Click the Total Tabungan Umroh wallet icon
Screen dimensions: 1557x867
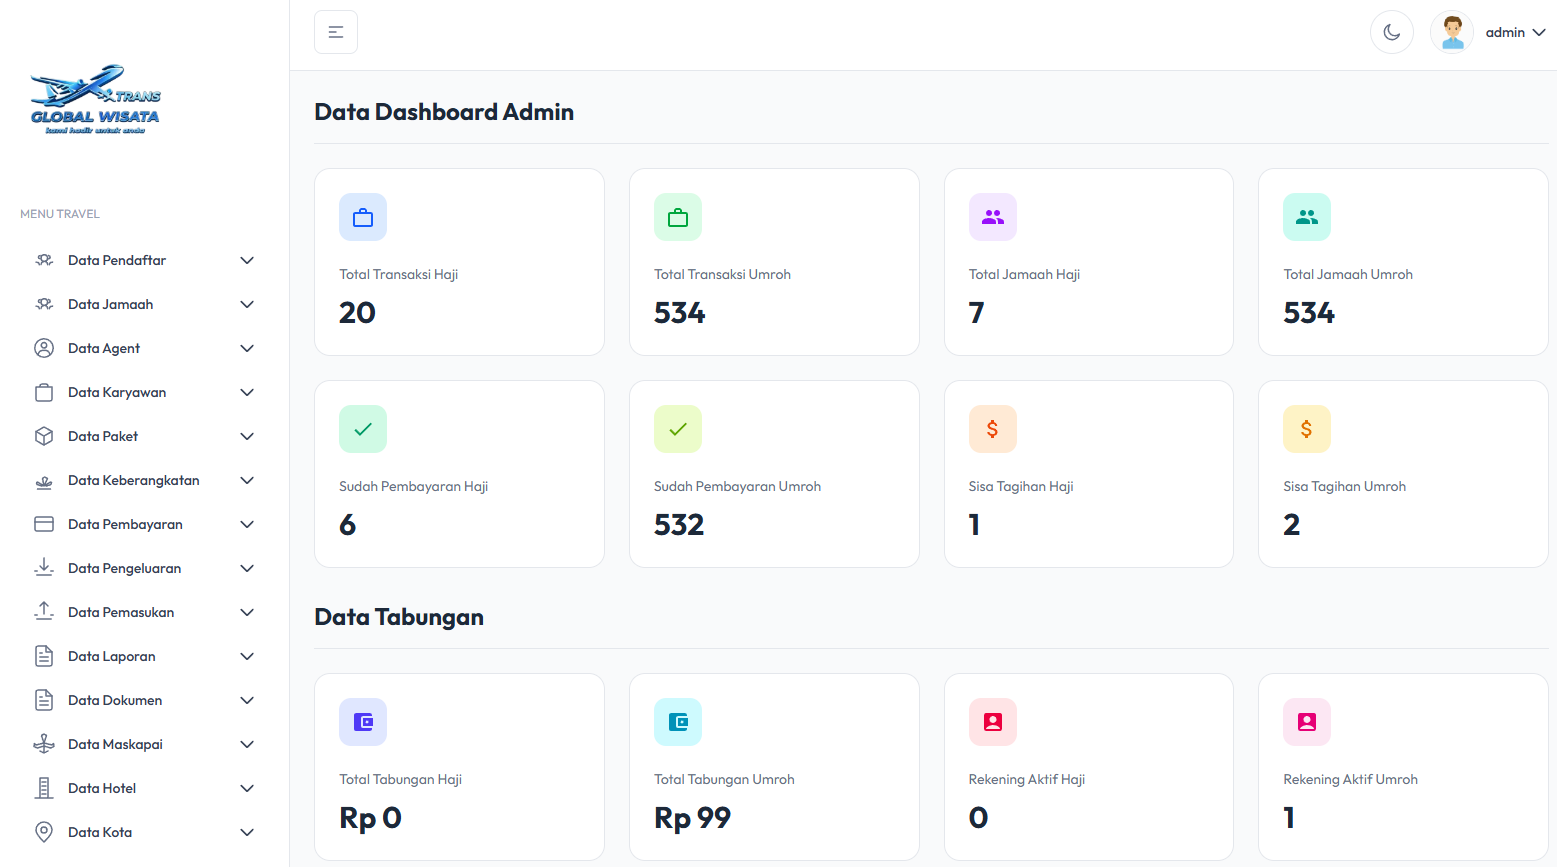click(678, 722)
